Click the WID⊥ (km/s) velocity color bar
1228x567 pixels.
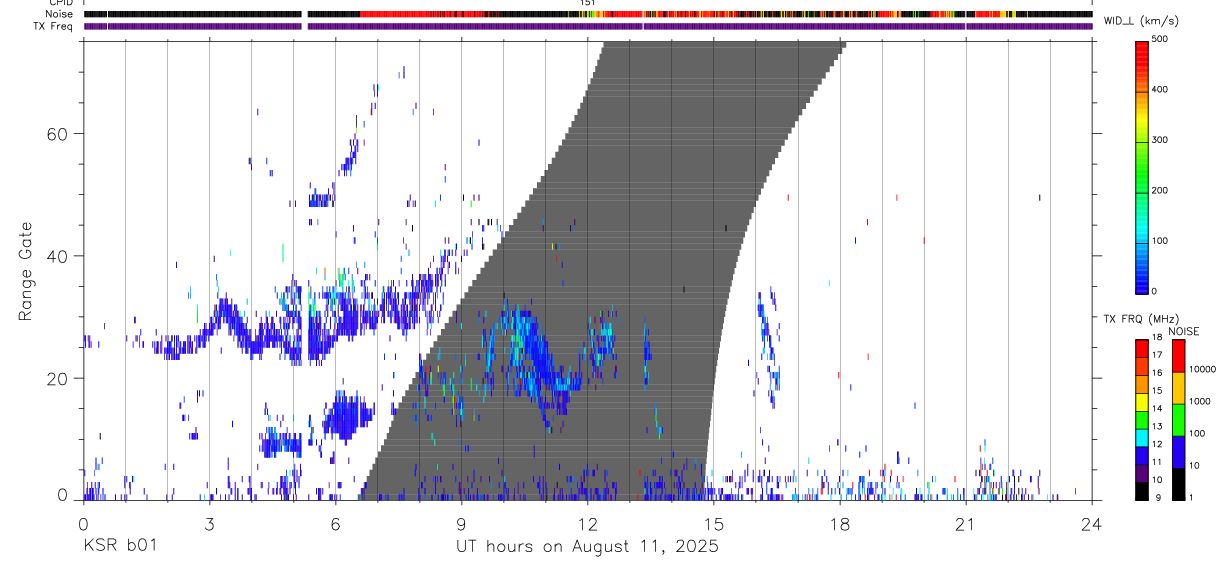point(1142,166)
